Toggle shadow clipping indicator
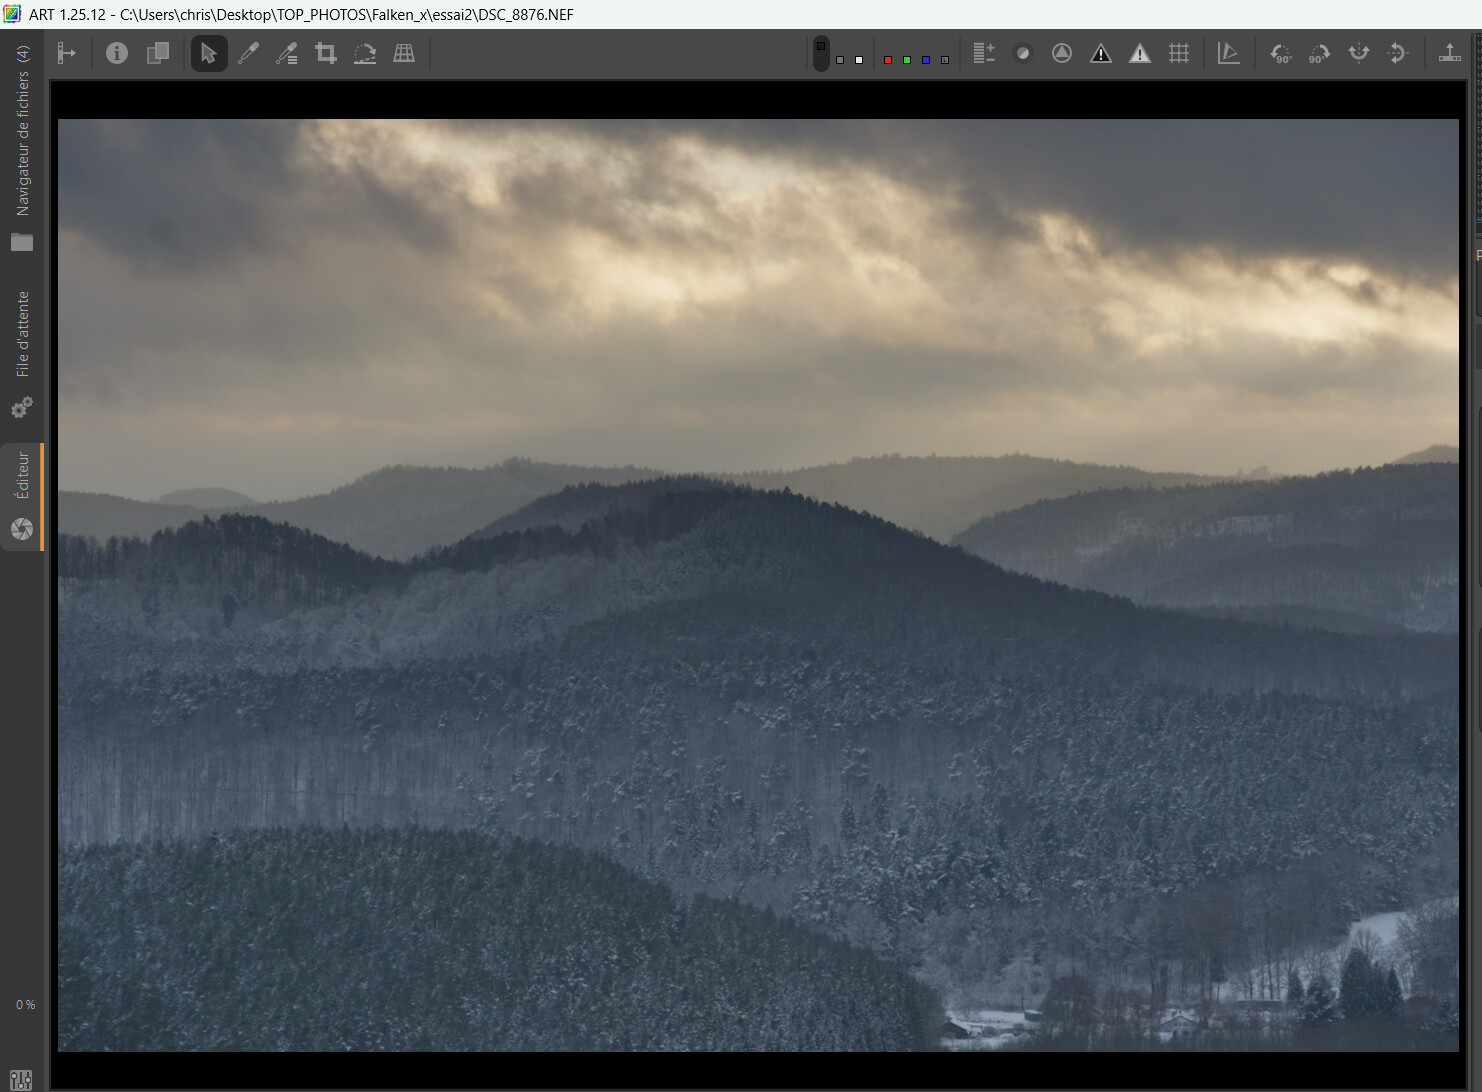 (1101, 54)
